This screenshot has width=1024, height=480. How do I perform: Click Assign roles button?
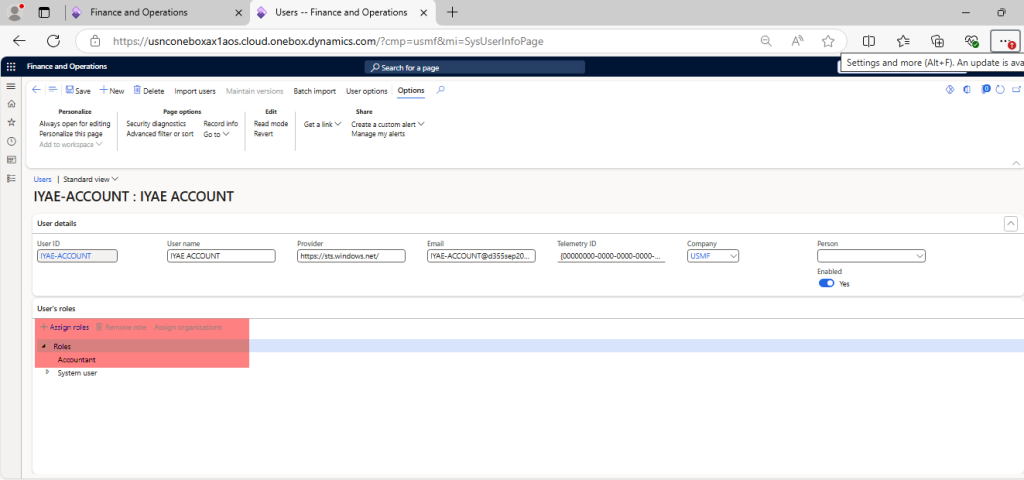pyautogui.click(x=65, y=327)
